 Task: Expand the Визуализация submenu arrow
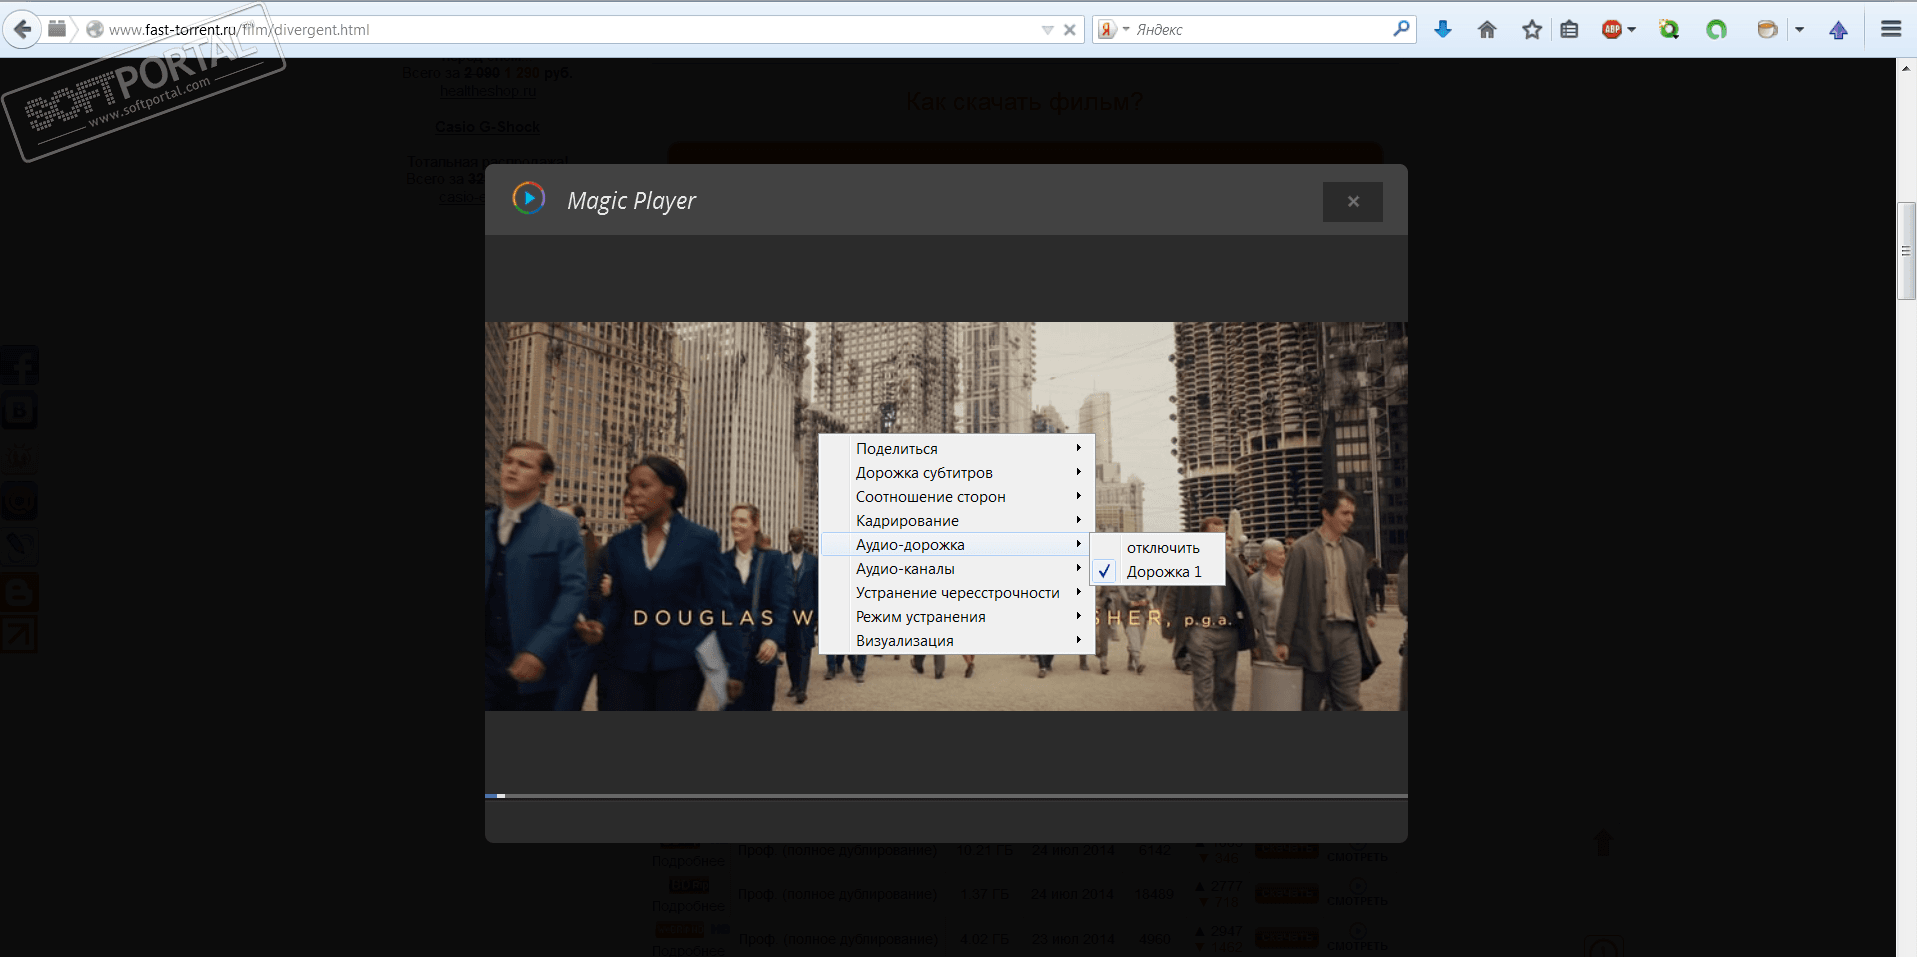point(1079,640)
